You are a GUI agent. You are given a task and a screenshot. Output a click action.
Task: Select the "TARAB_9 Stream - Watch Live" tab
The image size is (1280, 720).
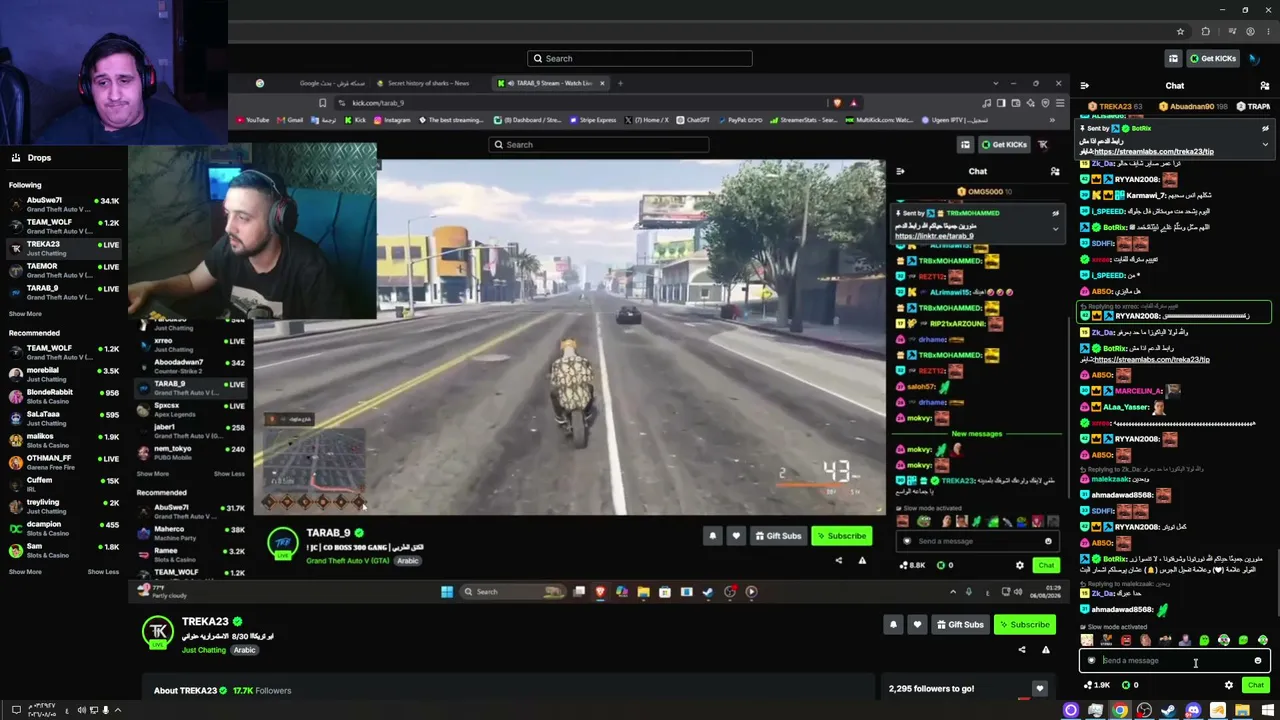[x=551, y=83]
